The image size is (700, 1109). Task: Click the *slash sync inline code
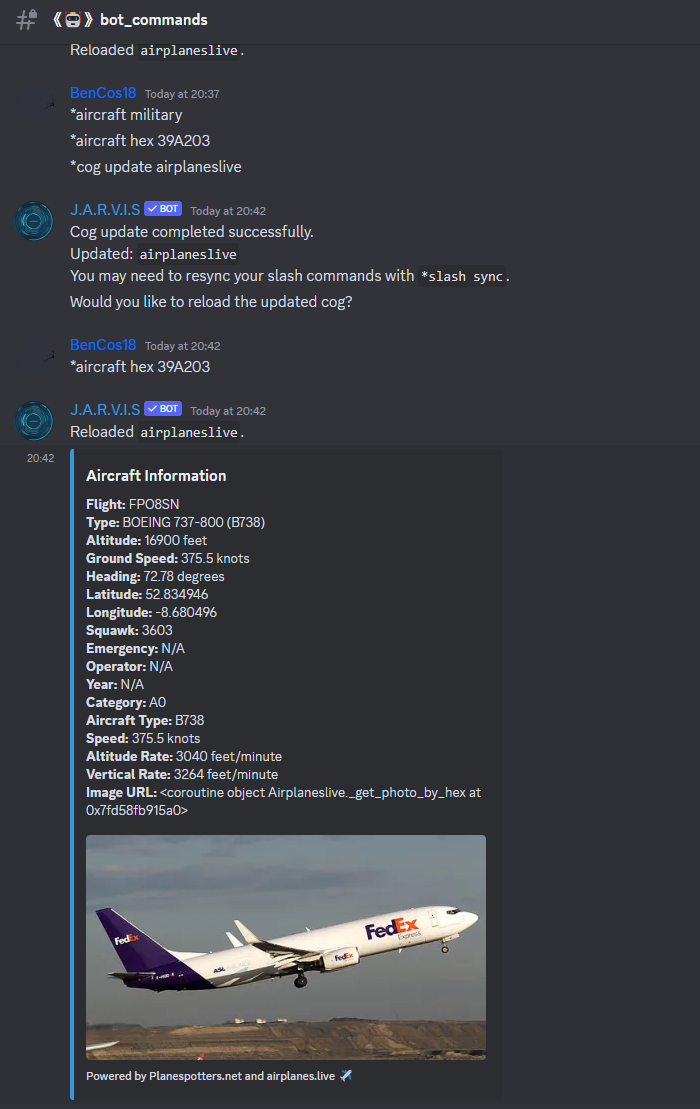coord(462,277)
